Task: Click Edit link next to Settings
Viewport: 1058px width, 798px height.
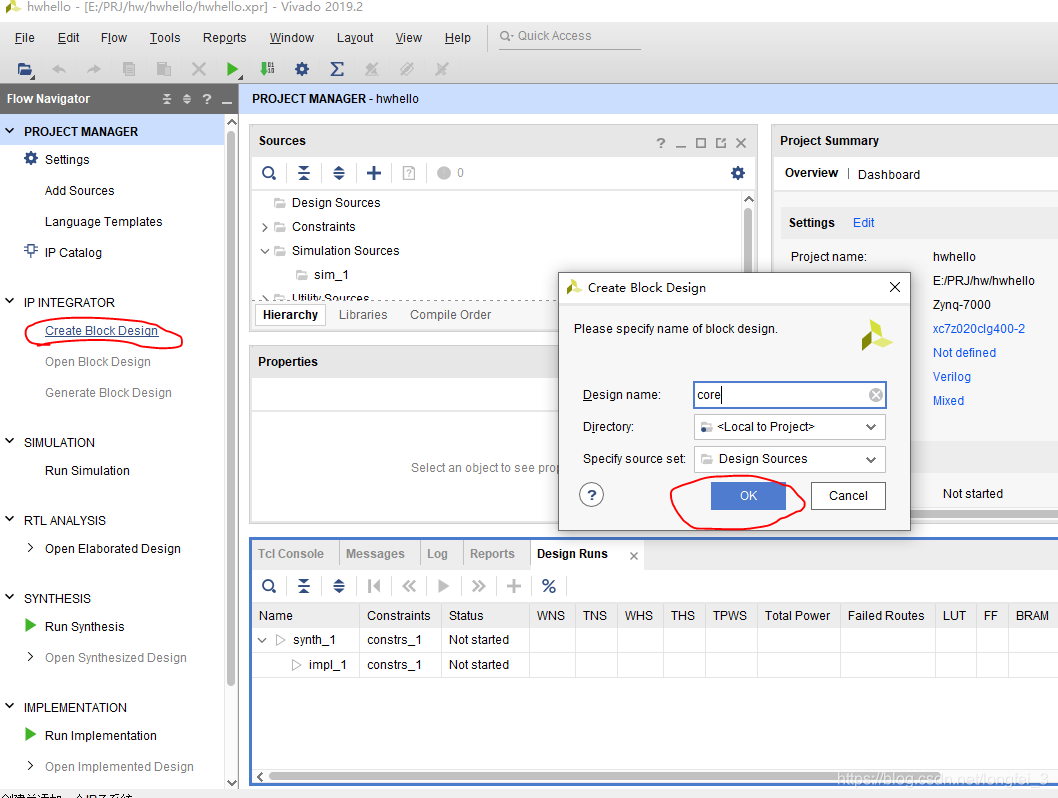Action: coord(863,223)
